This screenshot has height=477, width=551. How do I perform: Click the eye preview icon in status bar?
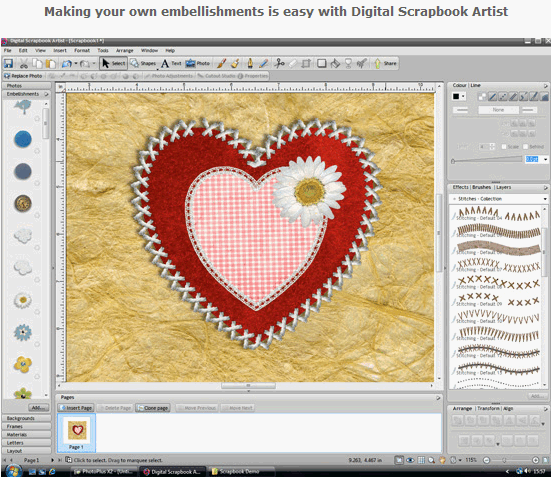click(410, 460)
